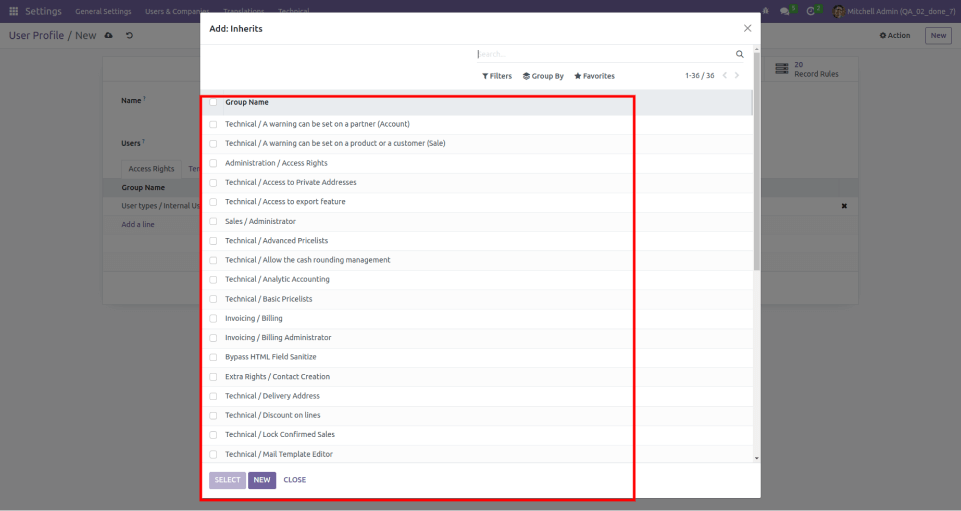Check the Administration / Access Rights checkbox

213,163
